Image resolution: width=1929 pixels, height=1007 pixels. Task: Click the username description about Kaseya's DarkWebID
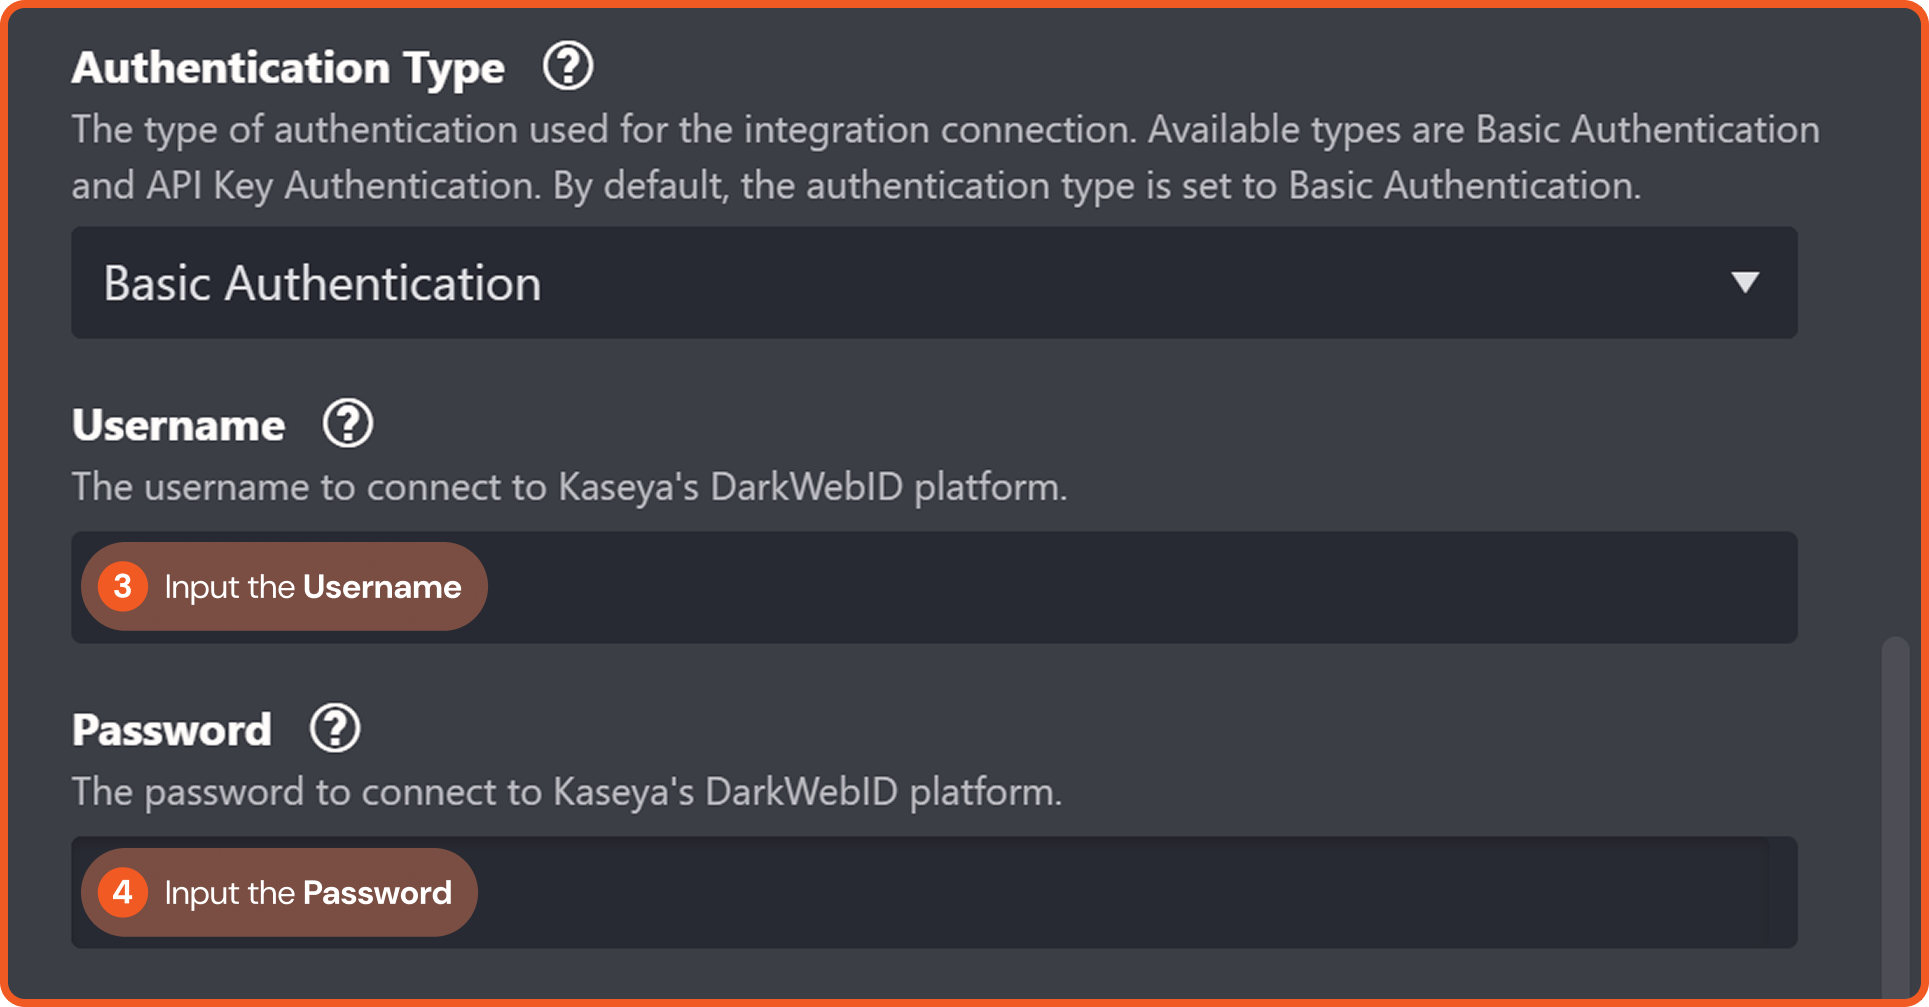tap(569, 487)
